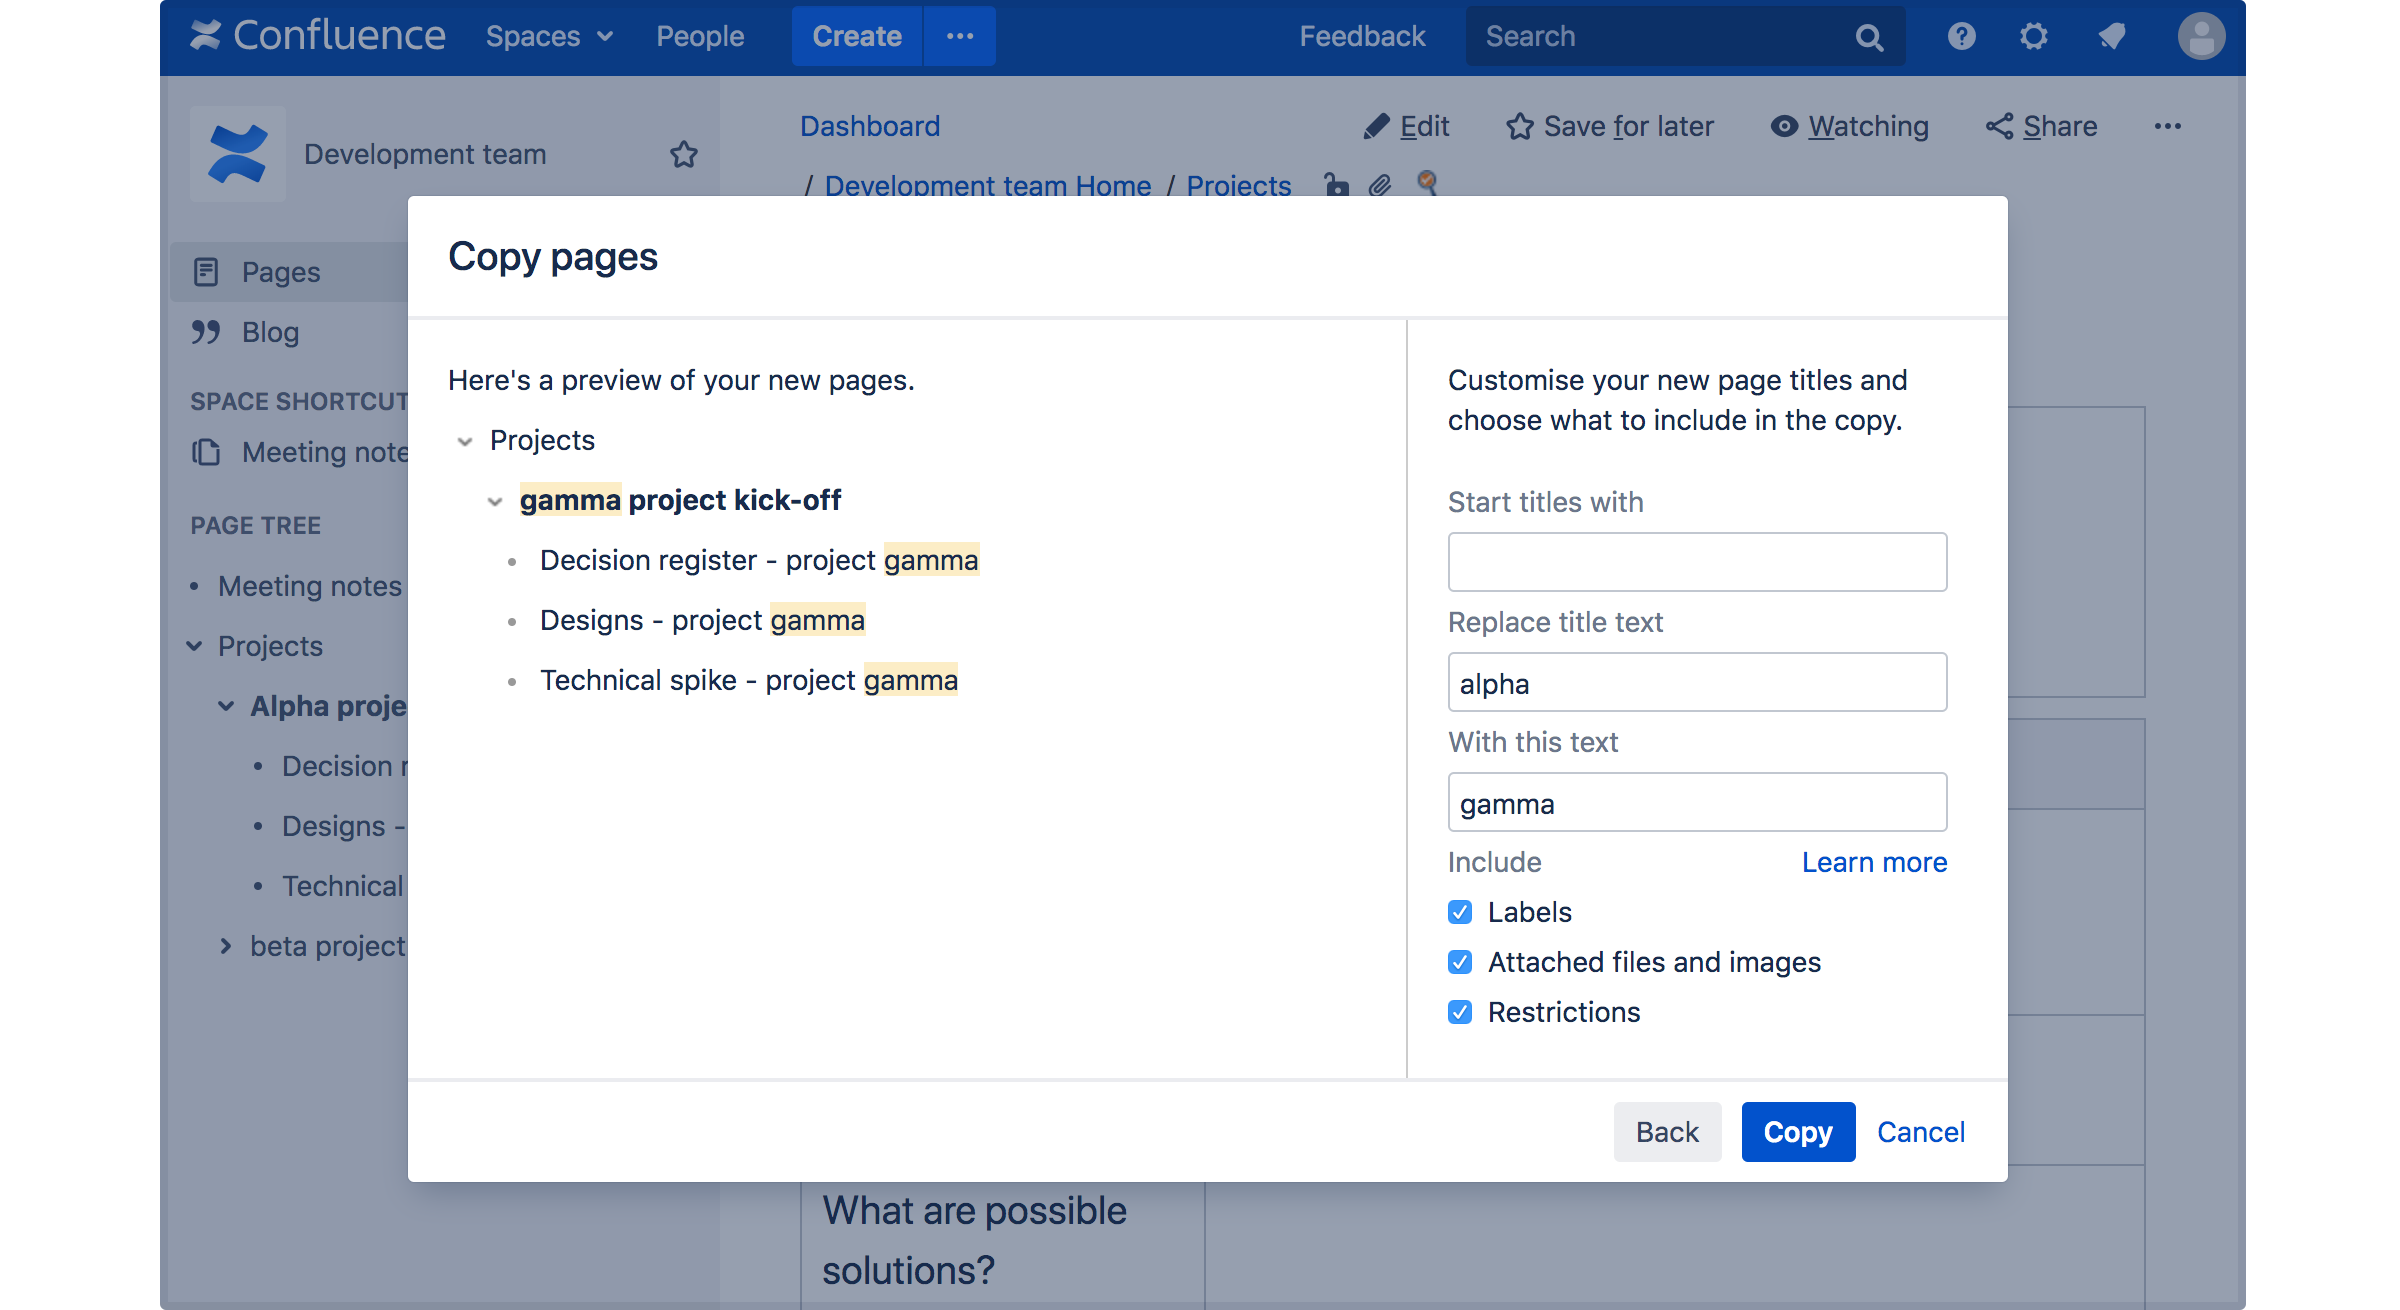
Task: Click the Start titles with field
Action: coord(1697,562)
